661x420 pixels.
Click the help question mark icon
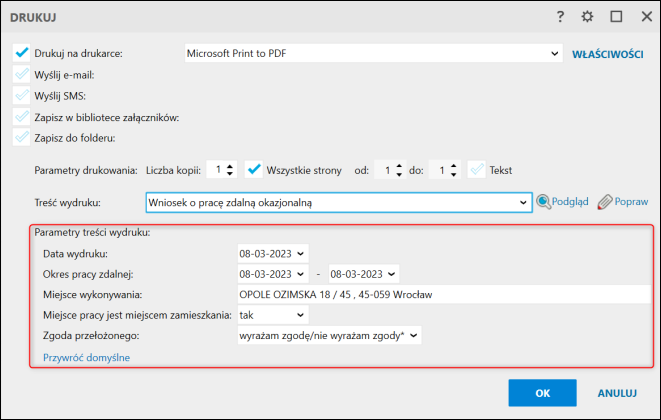point(562,16)
